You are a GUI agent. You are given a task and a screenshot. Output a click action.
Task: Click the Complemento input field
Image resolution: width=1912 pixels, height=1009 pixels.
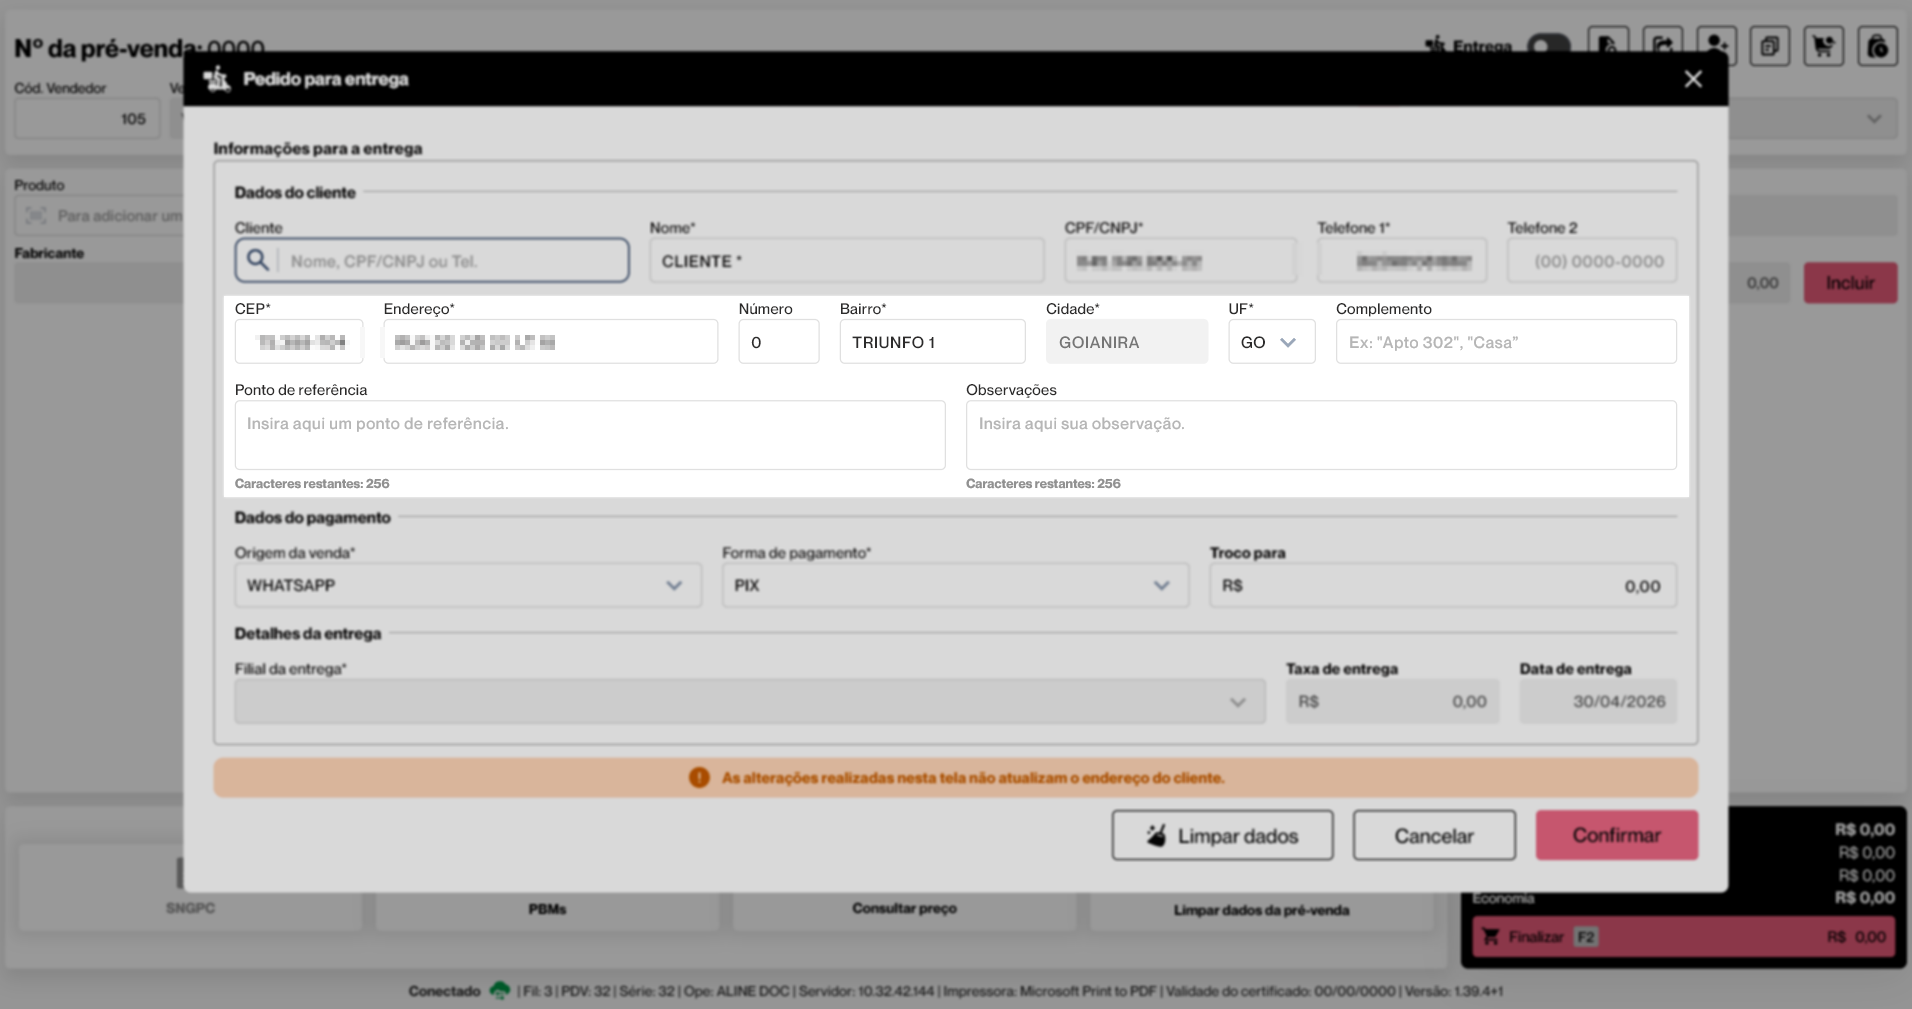pos(1506,342)
